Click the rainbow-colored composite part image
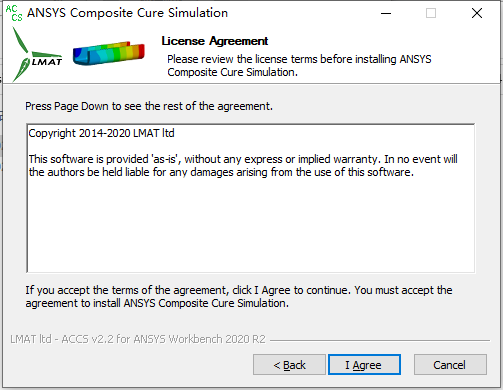503x390 pixels. [x=109, y=53]
